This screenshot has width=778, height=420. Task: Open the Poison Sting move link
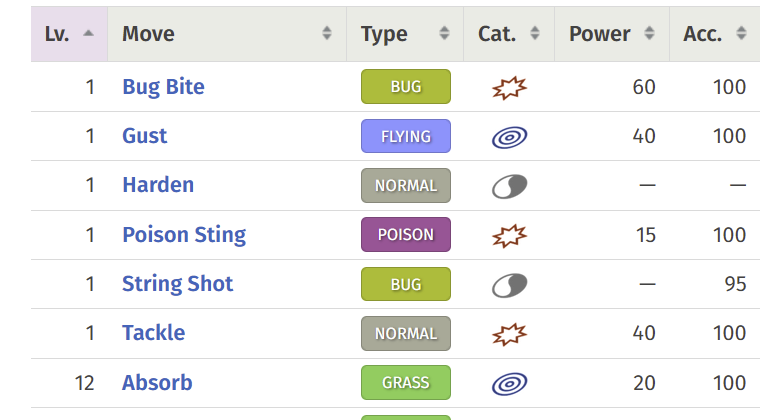click(184, 235)
